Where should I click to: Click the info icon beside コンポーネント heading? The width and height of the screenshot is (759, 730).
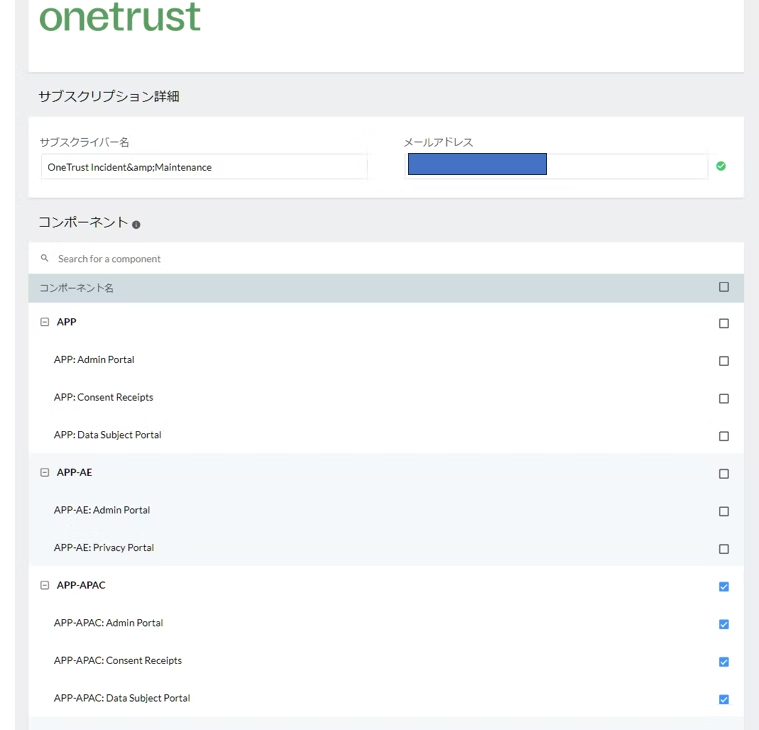136,225
